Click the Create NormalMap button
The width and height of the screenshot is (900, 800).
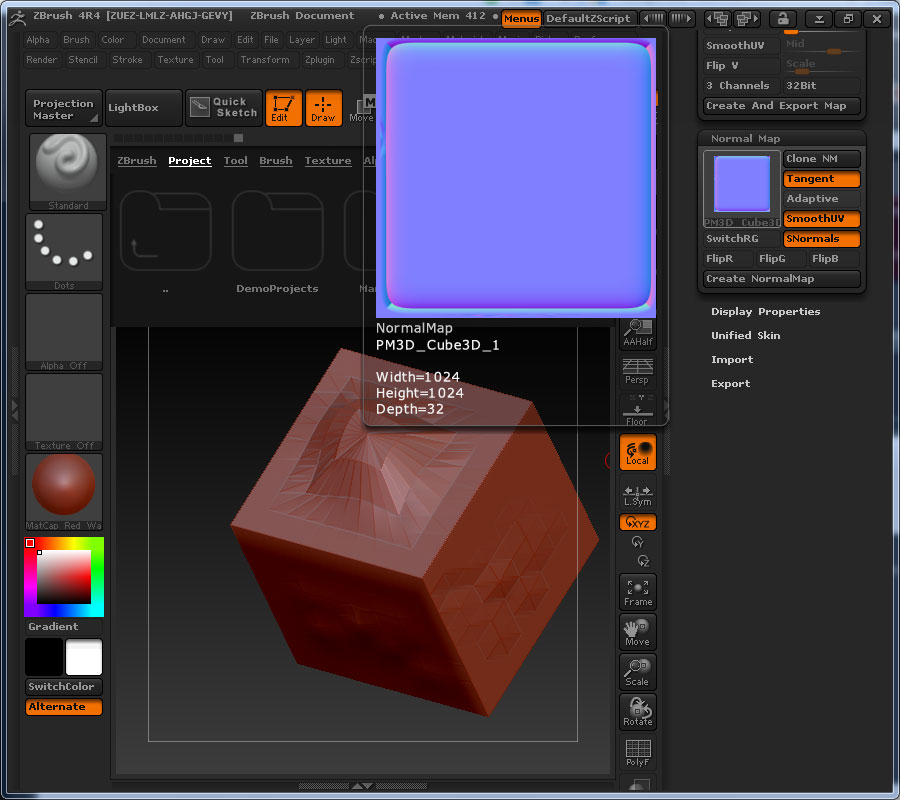782,279
